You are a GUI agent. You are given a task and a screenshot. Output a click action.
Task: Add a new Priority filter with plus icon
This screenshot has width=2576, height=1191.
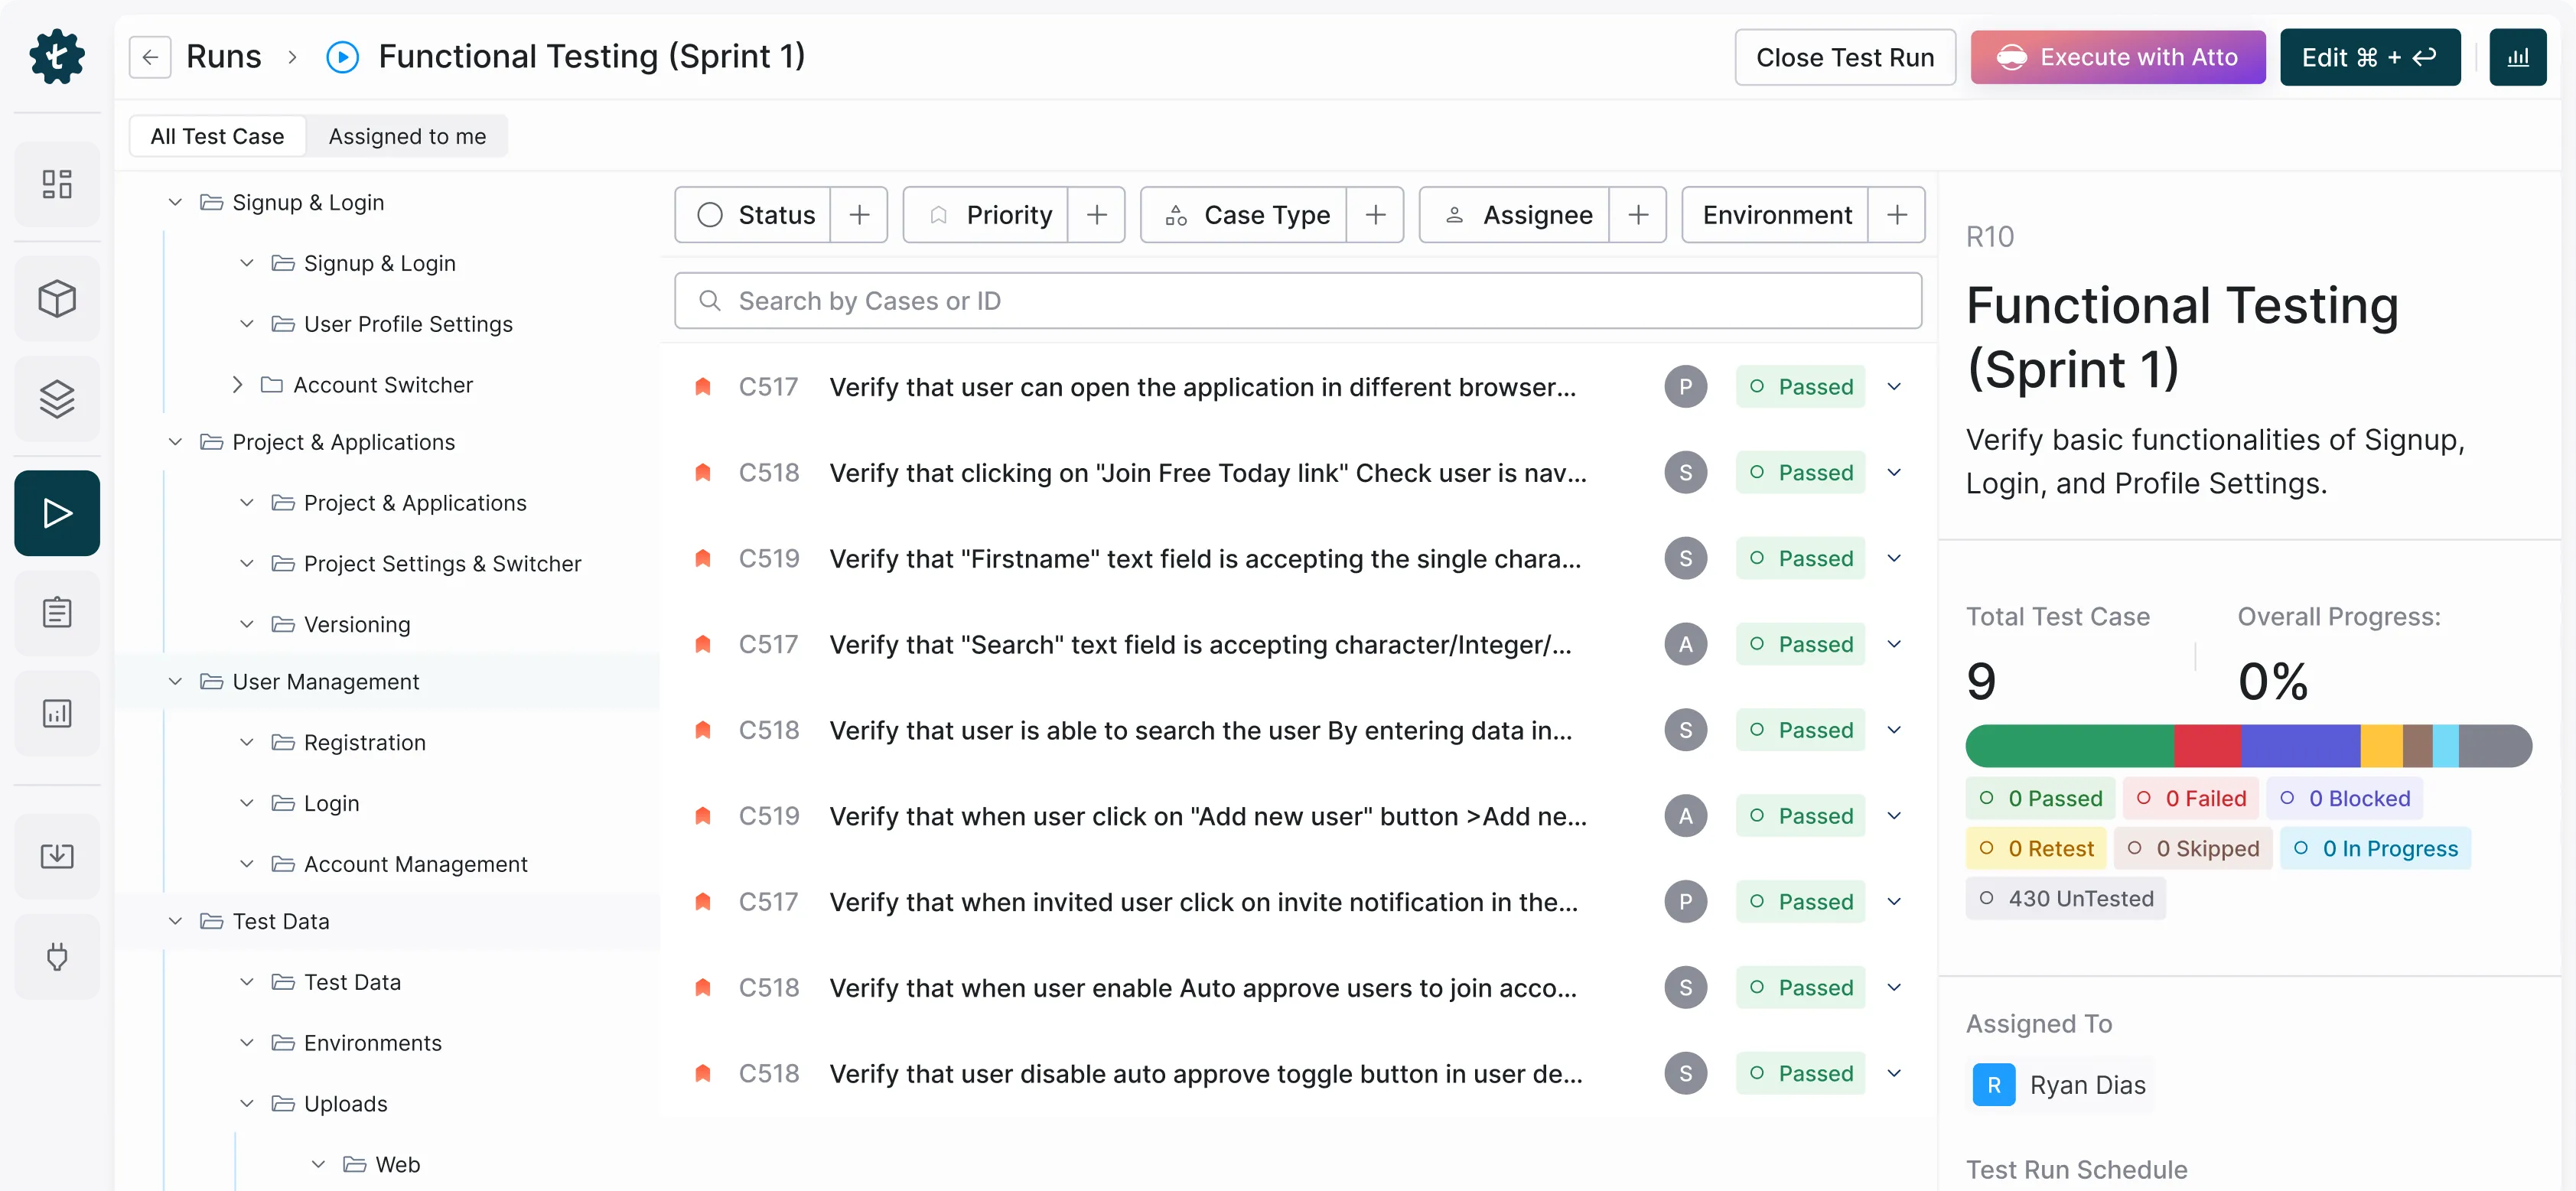[x=1097, y=214]
